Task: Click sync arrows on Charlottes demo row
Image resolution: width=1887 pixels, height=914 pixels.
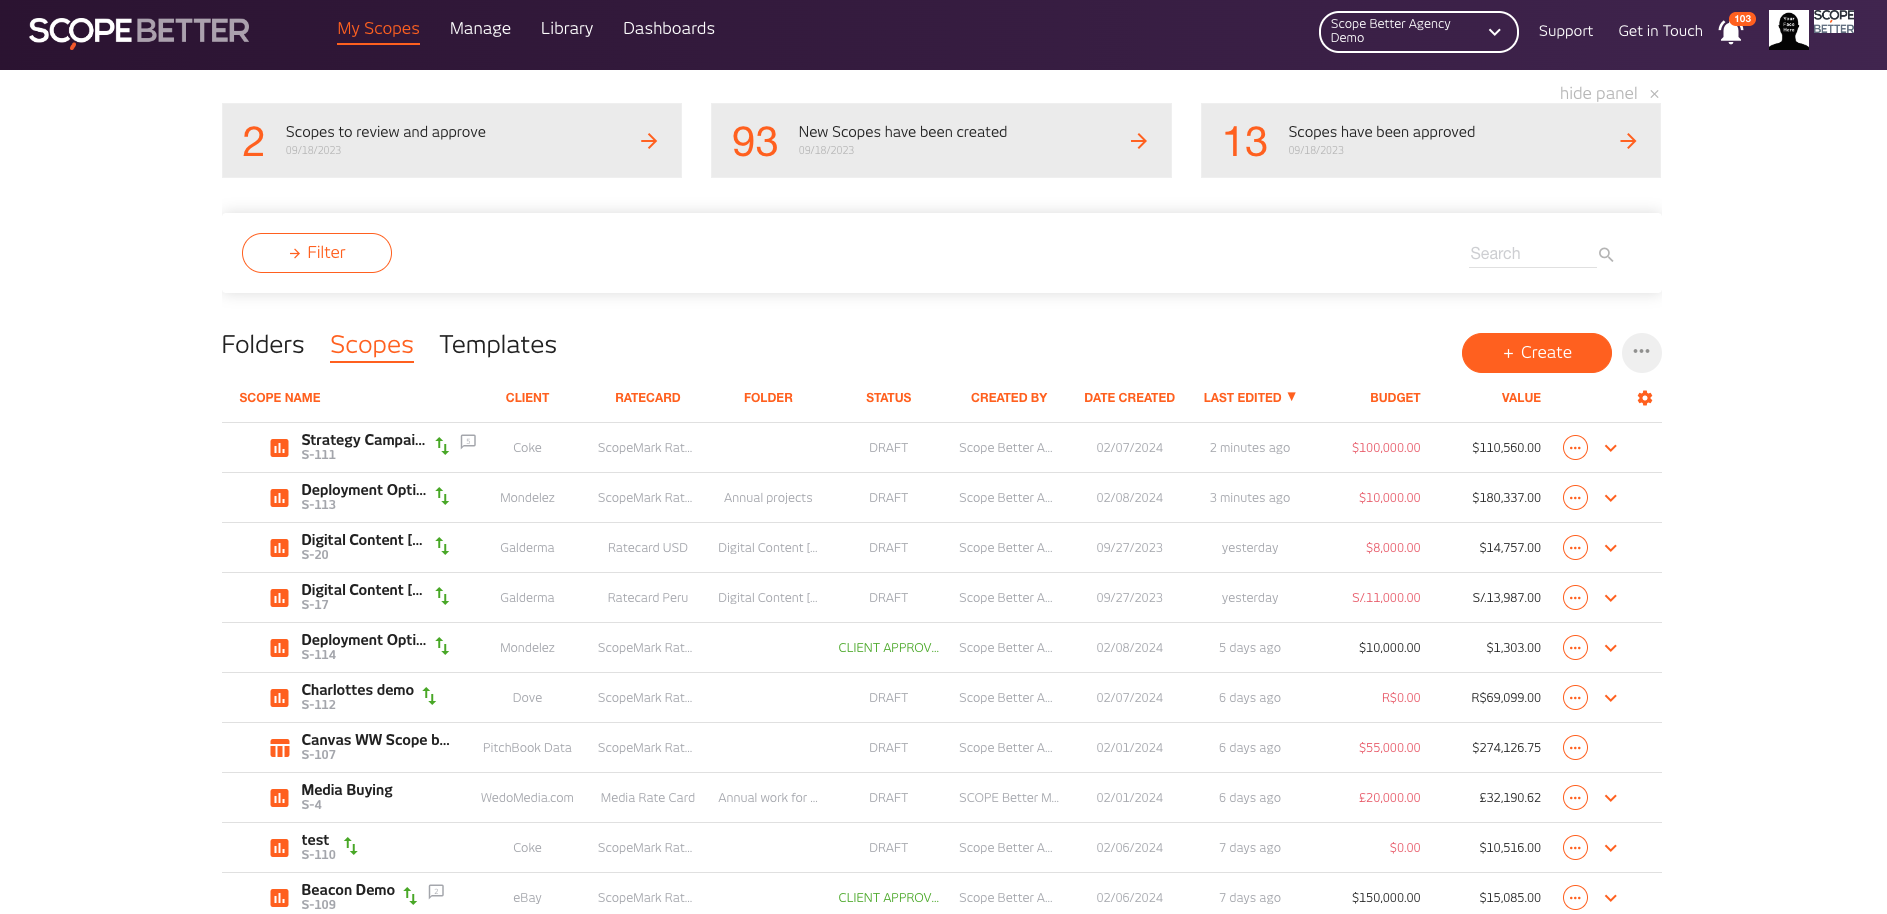Action: pyautogui.click(x=429, y=696)
